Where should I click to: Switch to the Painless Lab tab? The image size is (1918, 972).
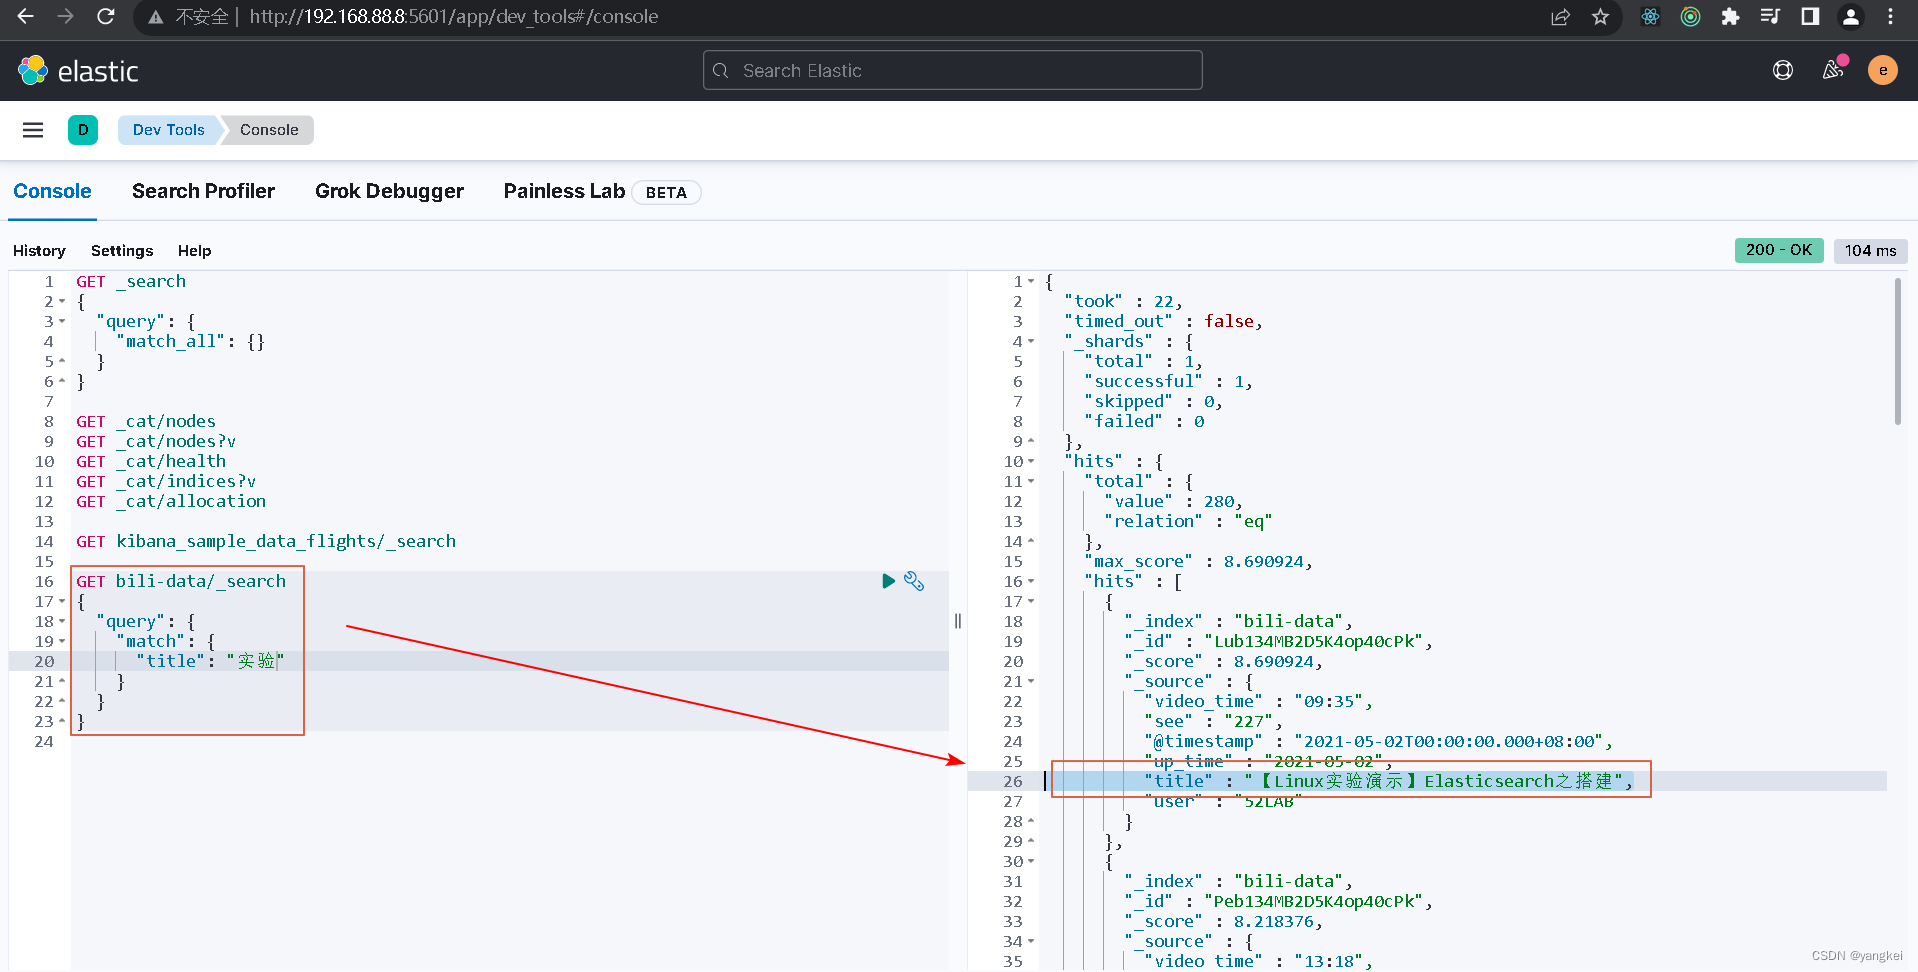tap(564, 191)
